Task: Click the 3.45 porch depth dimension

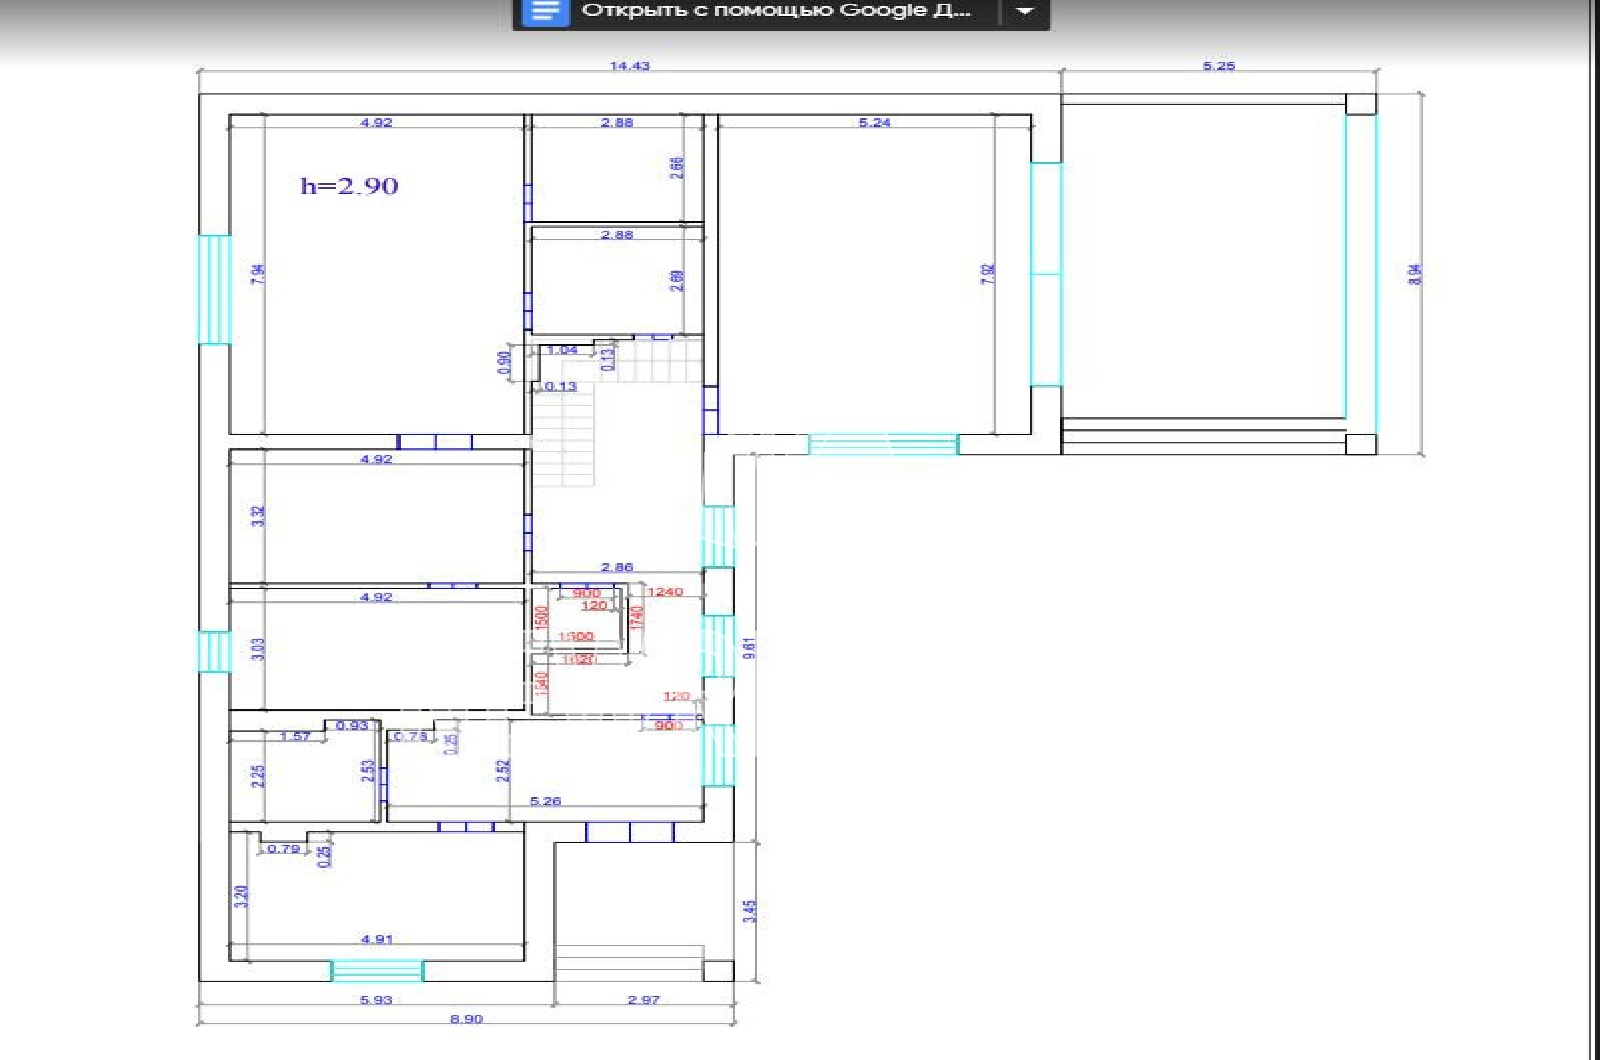Action: coord(750,911)
